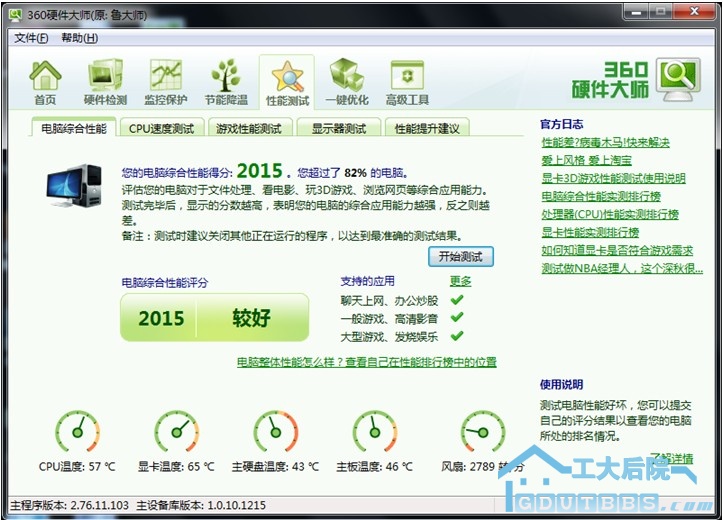723x520 pixels.
Task: Select the 显示器测试 tab
Action: 338,128
